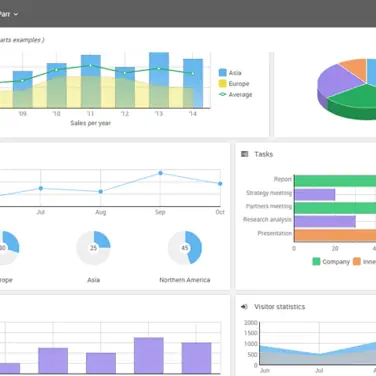The width and height of the screenshot is (376, 376).
Task: Click the Oct data point on line chart
Action: pyautogui.click(x=220, y=184)
